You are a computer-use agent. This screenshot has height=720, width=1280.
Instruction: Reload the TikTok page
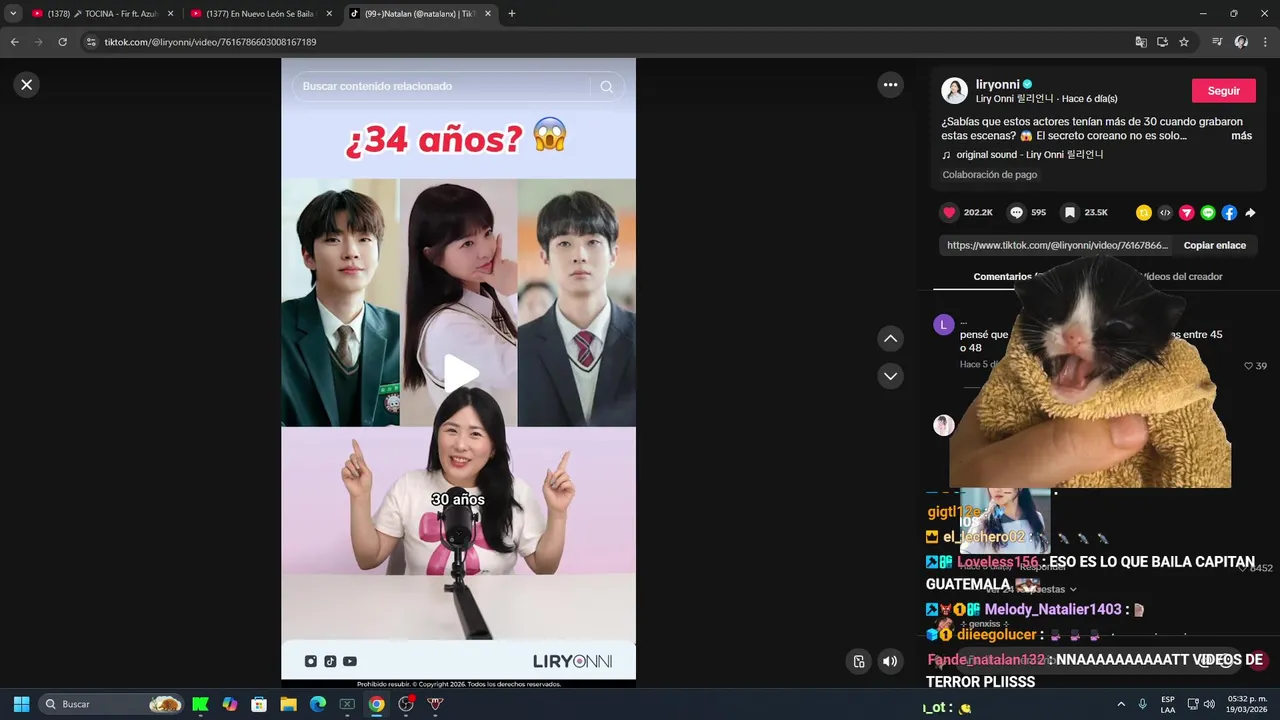point(62,42)
